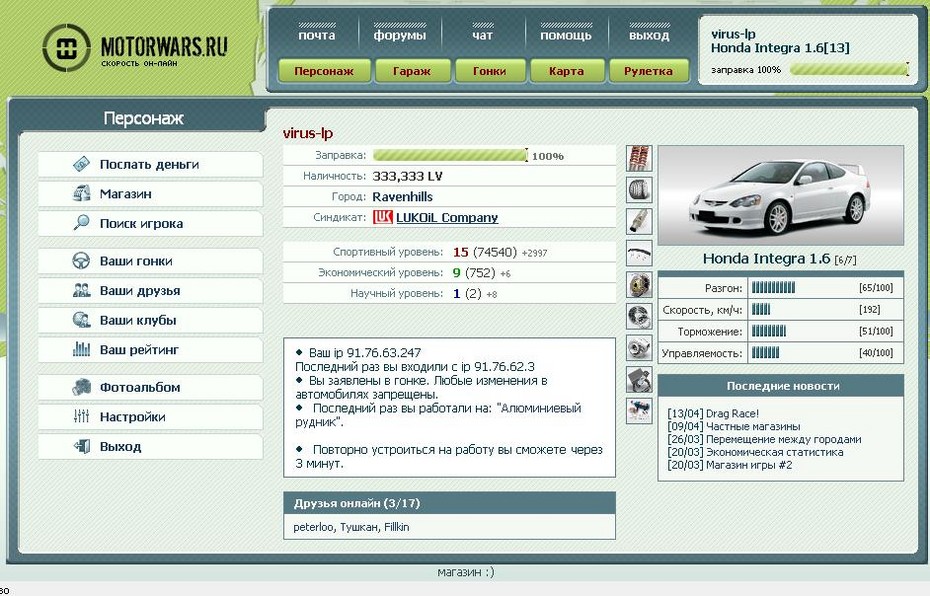
Task: Switch to the Гонки tab
Action: 490,71
